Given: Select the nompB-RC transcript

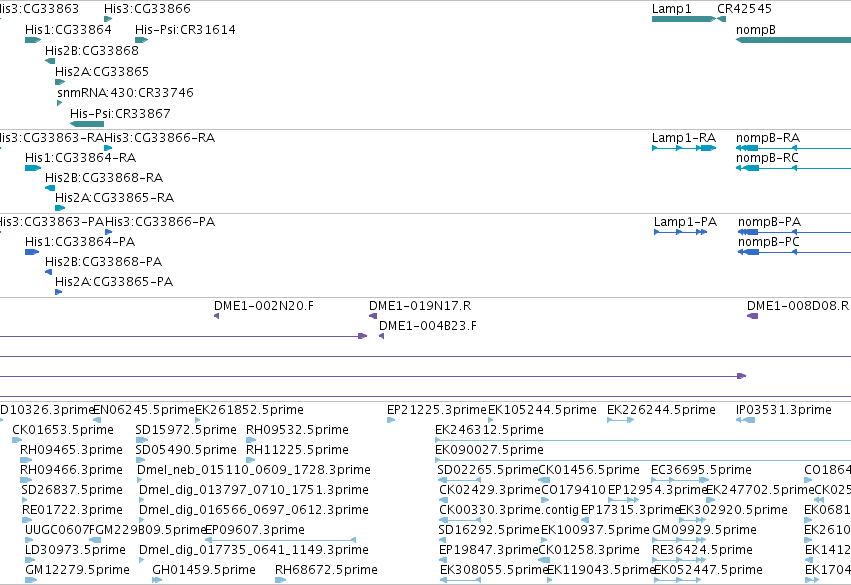Looking at the screenshot, I should pyautogui.click(x=793, y=168).
